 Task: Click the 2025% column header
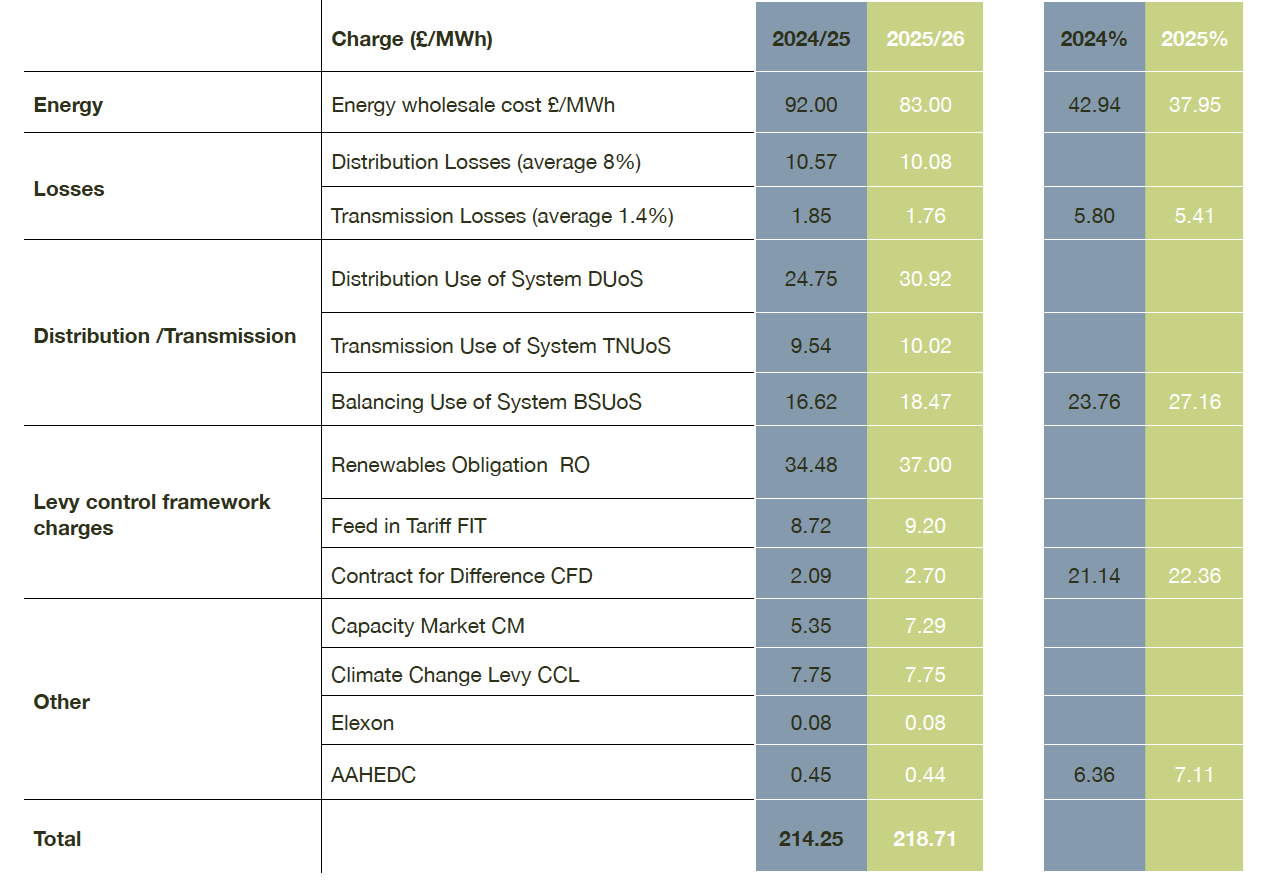pyautogui.click(x=1194, y=40)
